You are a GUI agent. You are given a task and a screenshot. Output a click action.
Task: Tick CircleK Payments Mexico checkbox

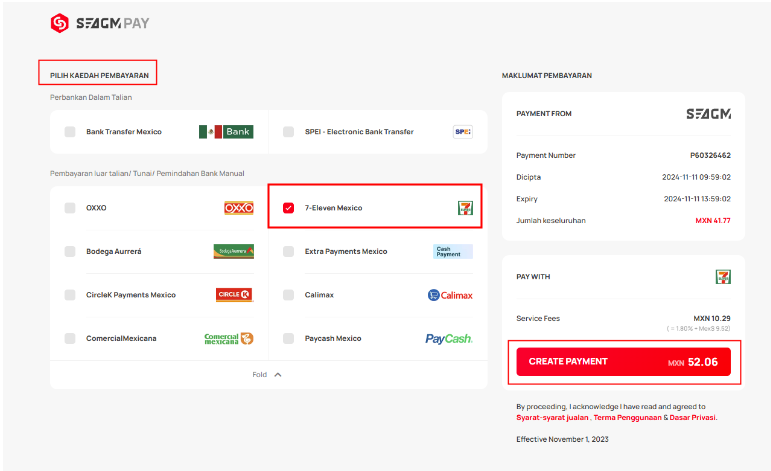pos(70,294)
